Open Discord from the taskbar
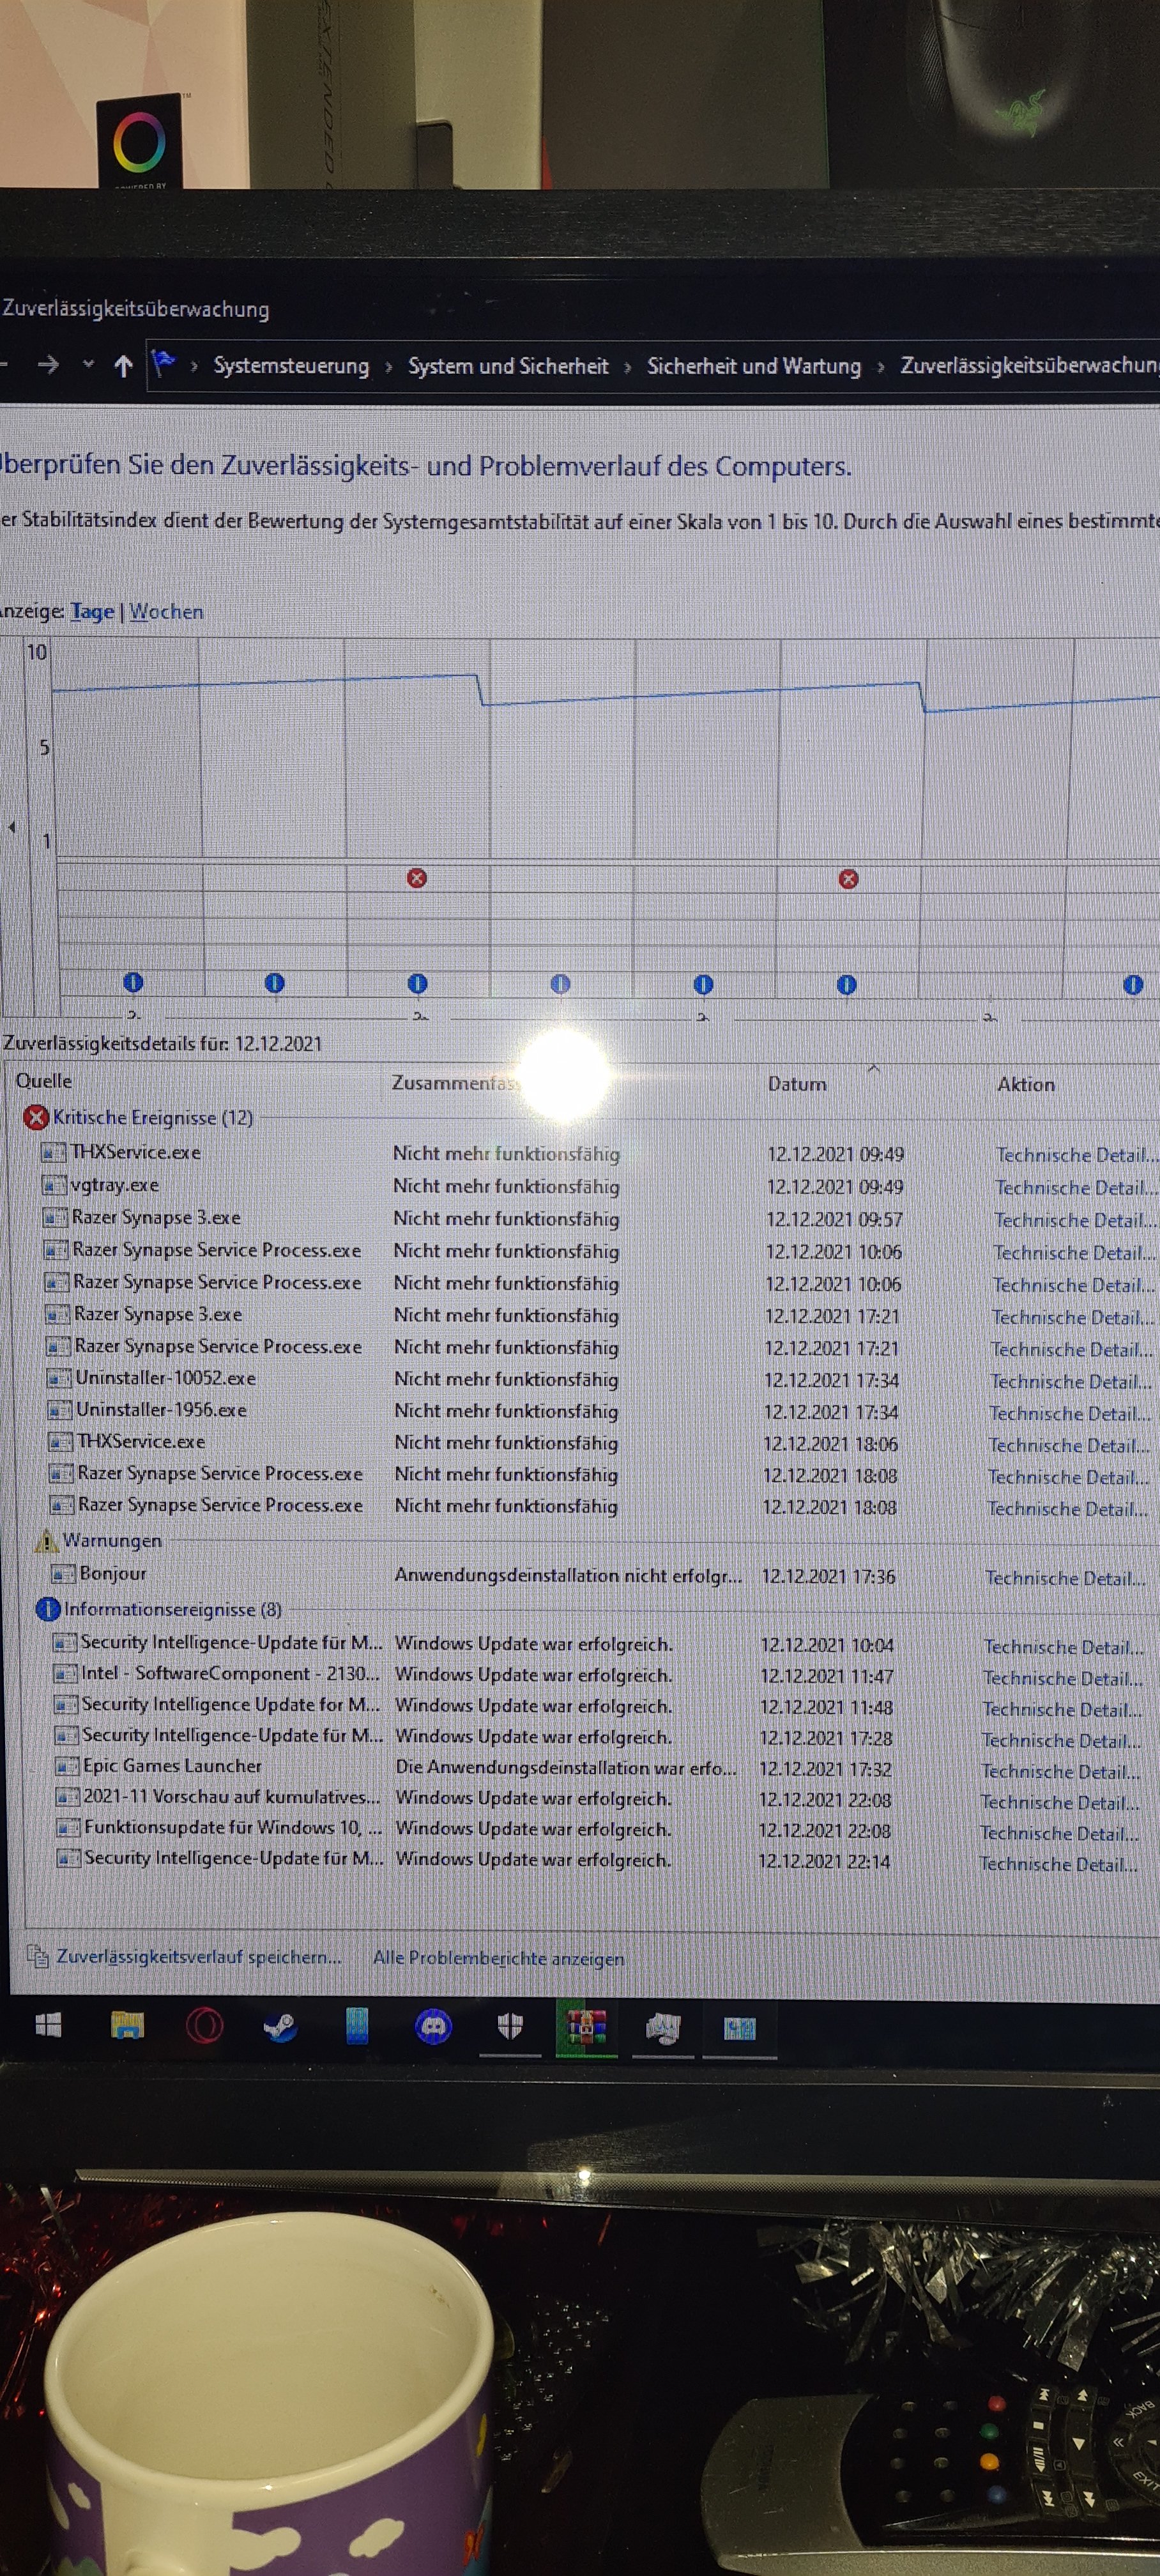The image size is (1160, 2576). [x=433, y=2027]
